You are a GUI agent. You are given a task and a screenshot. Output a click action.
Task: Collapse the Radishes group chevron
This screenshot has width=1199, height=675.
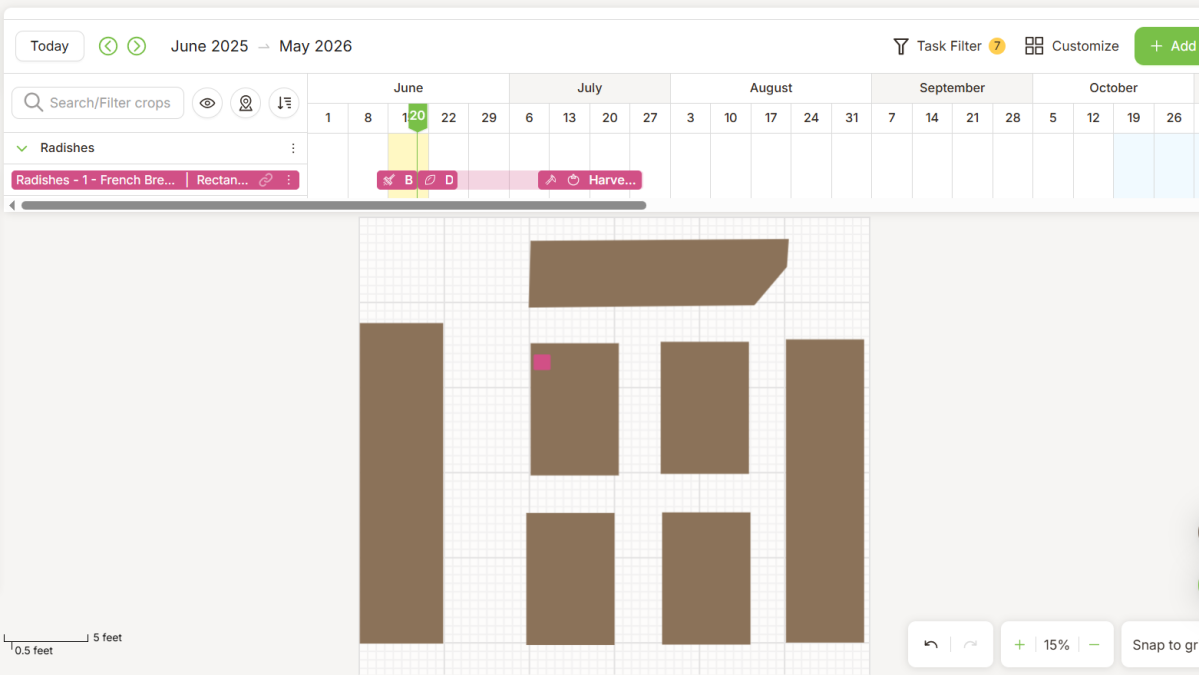(22, 148)
